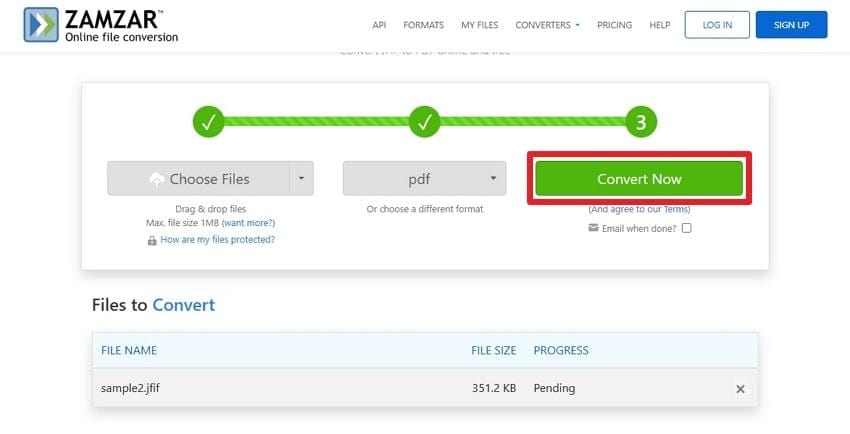Viewport: 850px width, 434px height.
Task: Click the Choose Files button
Action: point(198,178)
